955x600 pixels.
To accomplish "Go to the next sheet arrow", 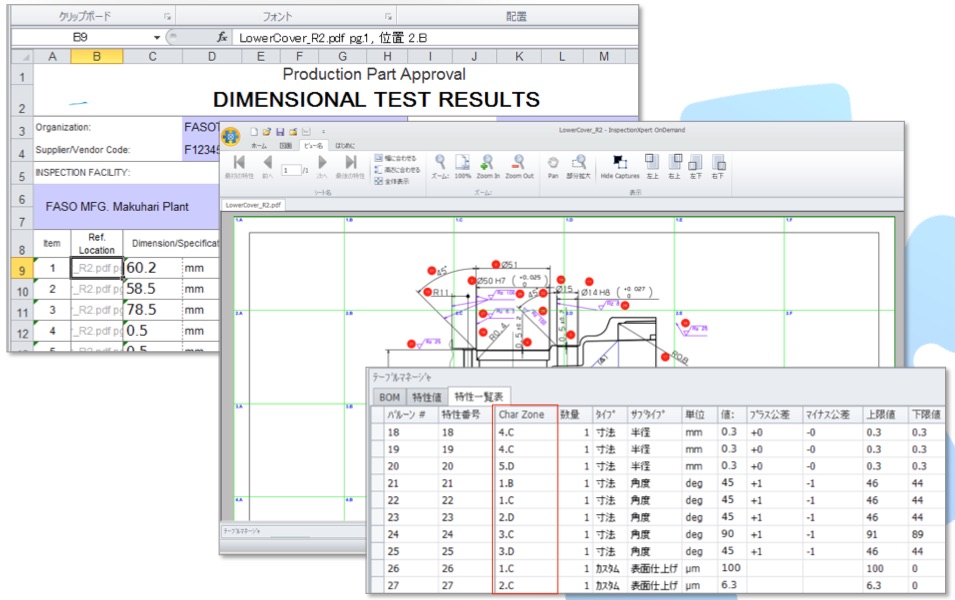I will pos(322,163).
